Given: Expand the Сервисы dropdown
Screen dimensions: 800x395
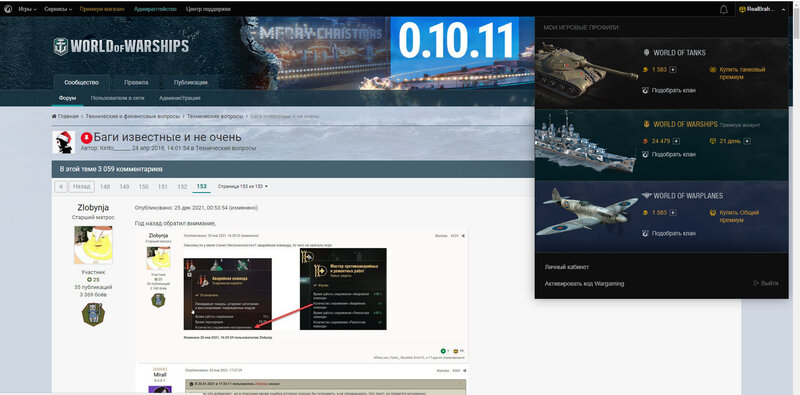Looking at the screenshot, I should coord(58,9).
